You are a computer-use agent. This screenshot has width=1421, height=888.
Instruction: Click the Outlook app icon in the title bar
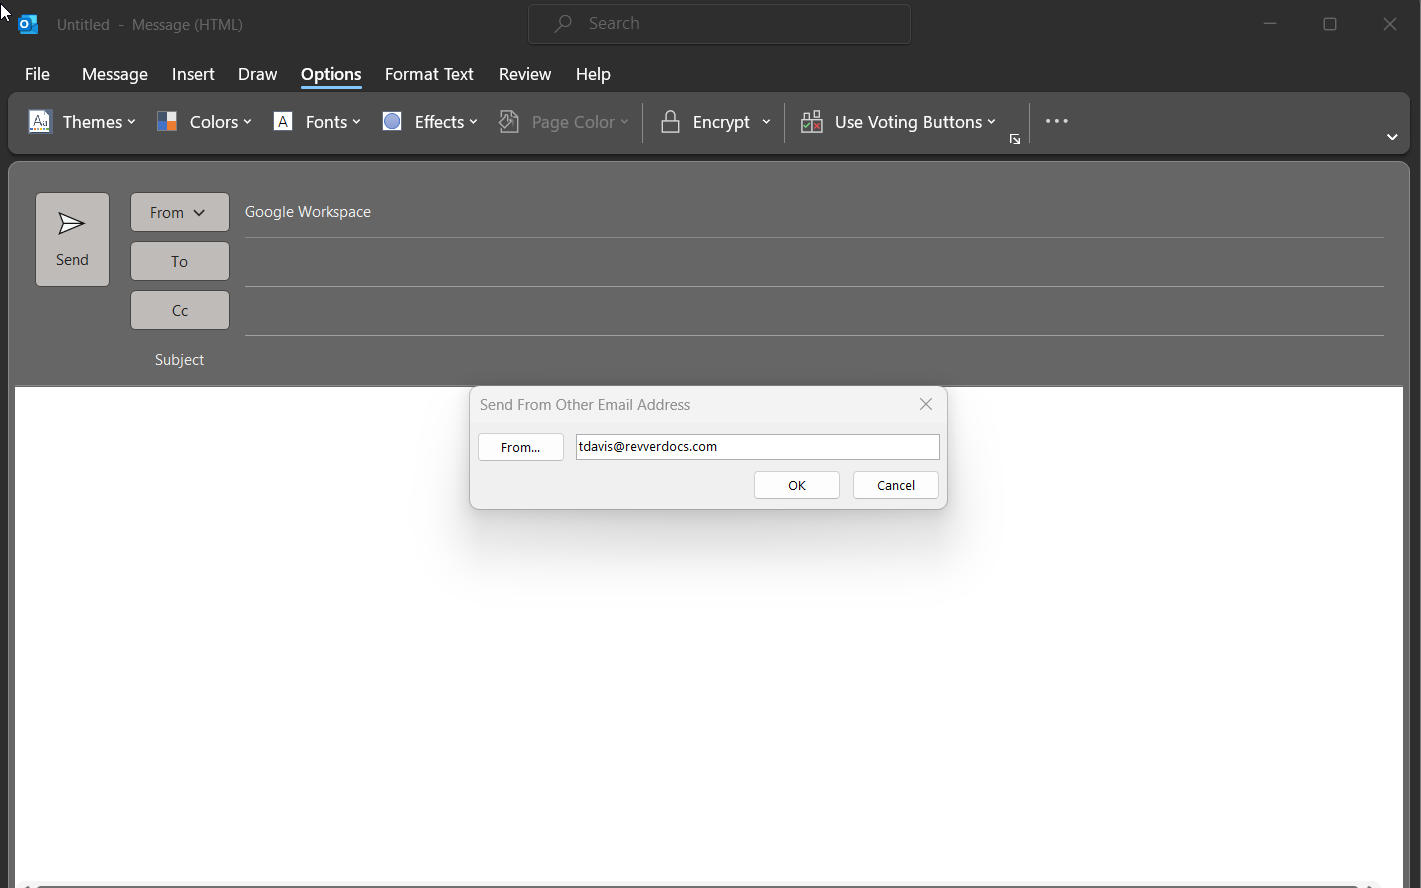[28, 24]
